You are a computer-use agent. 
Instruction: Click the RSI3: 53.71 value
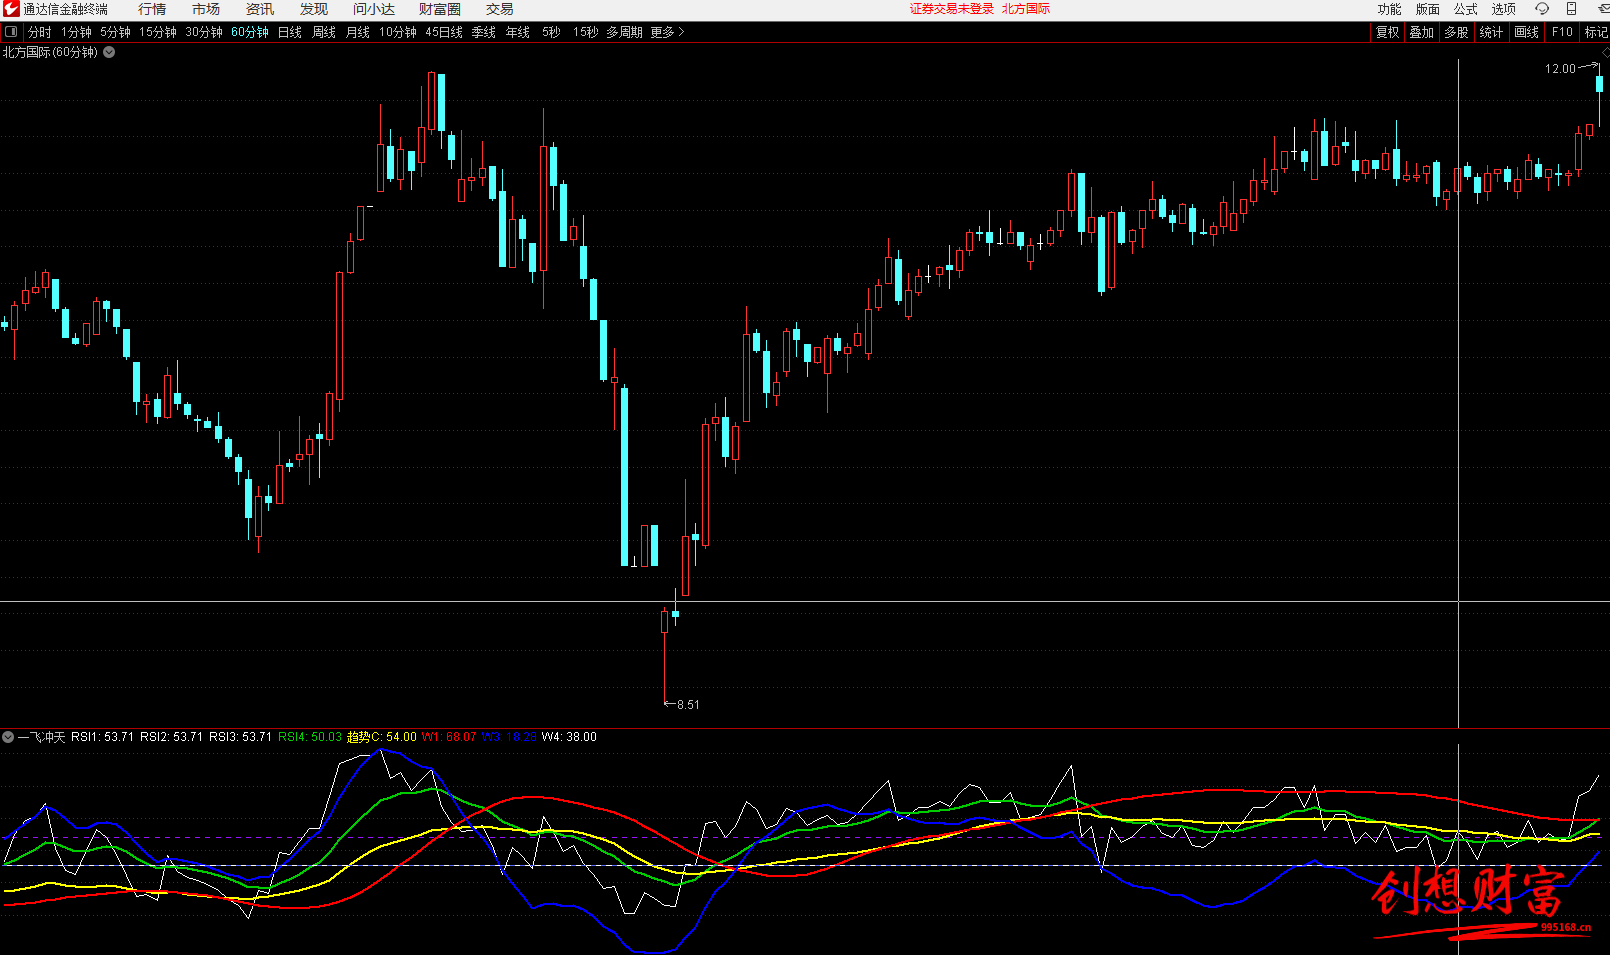tap(240, 737)
